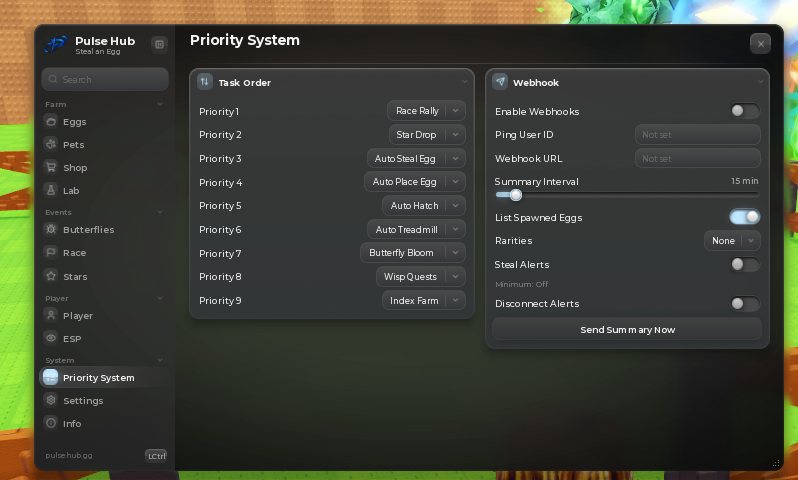Click the Stars star icon
798x480 pixels.
click(51, 276)
